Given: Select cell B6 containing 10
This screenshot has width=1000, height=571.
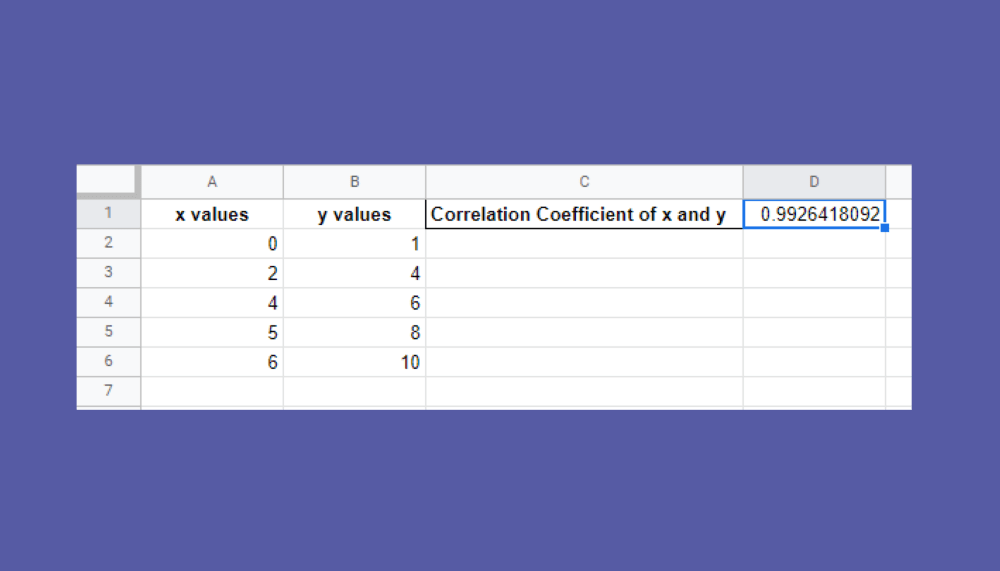Looking at the screenshot, I should point(354,362).
